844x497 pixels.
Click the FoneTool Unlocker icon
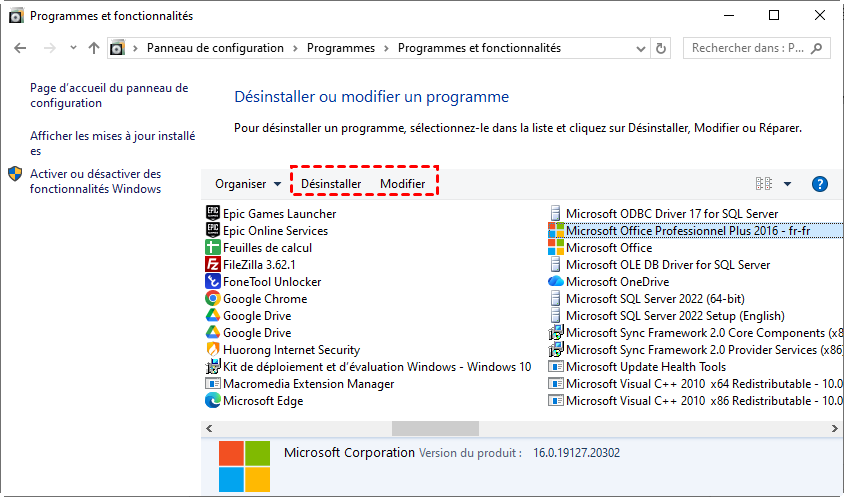click(212, 282)
